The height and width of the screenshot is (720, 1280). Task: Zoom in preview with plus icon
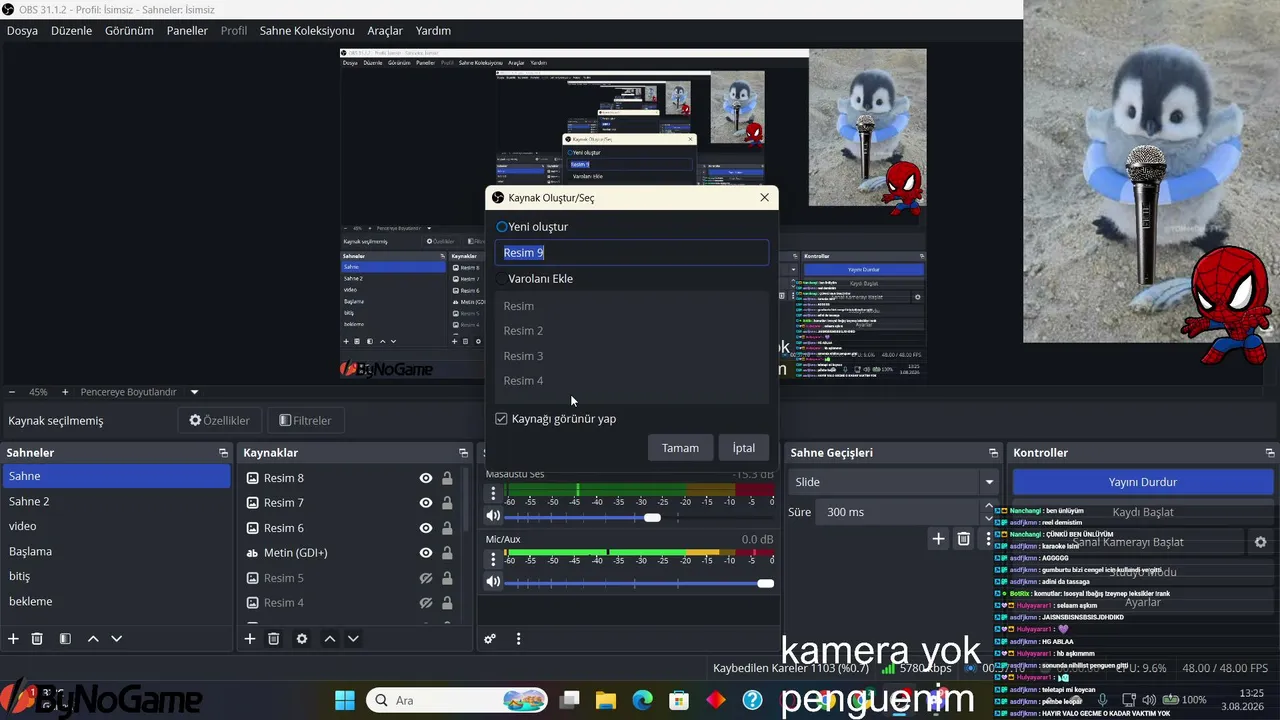65,392
